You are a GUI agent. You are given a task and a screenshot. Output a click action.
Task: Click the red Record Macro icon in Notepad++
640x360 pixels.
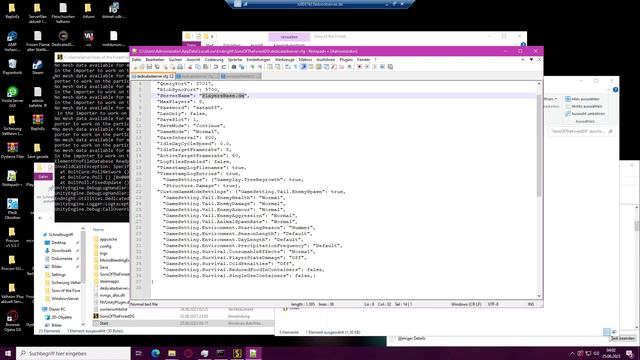click(359, 67)
